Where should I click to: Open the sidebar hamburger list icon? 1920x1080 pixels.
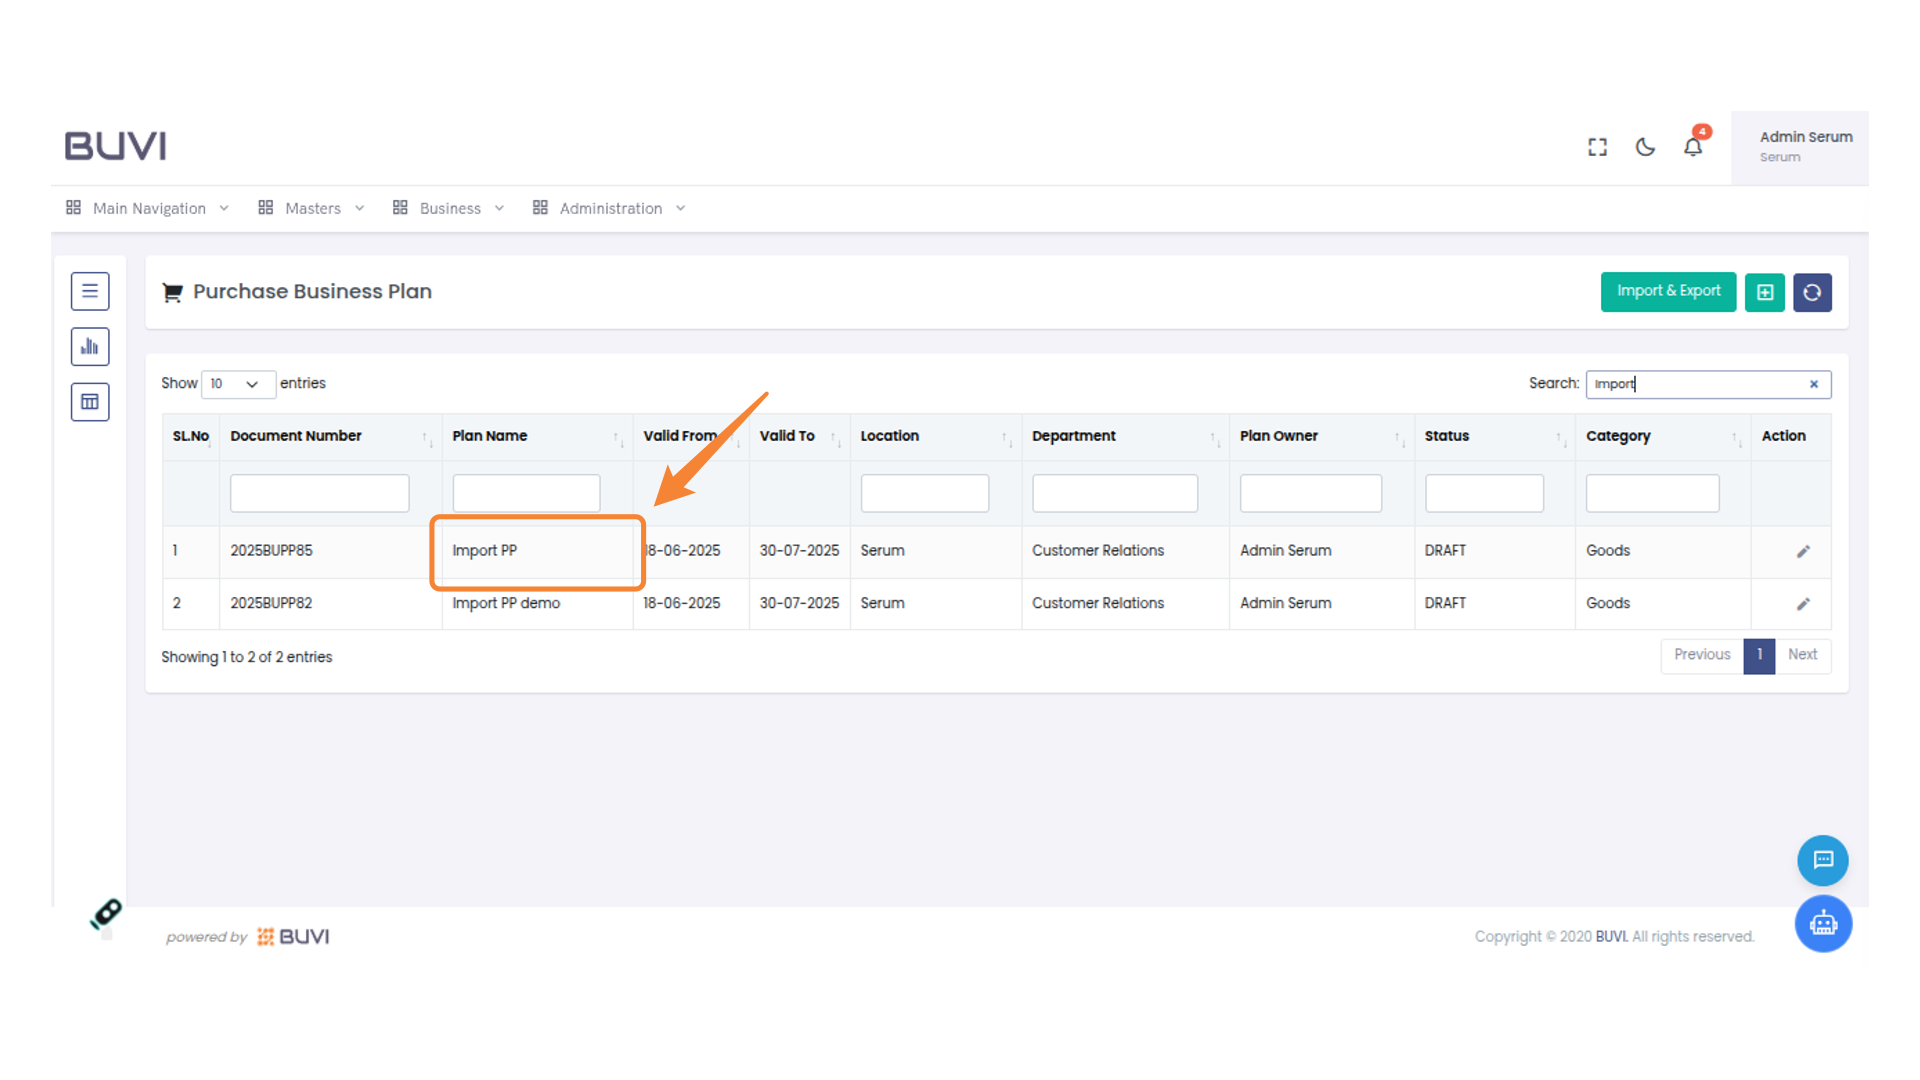click(x=90, y=291)
